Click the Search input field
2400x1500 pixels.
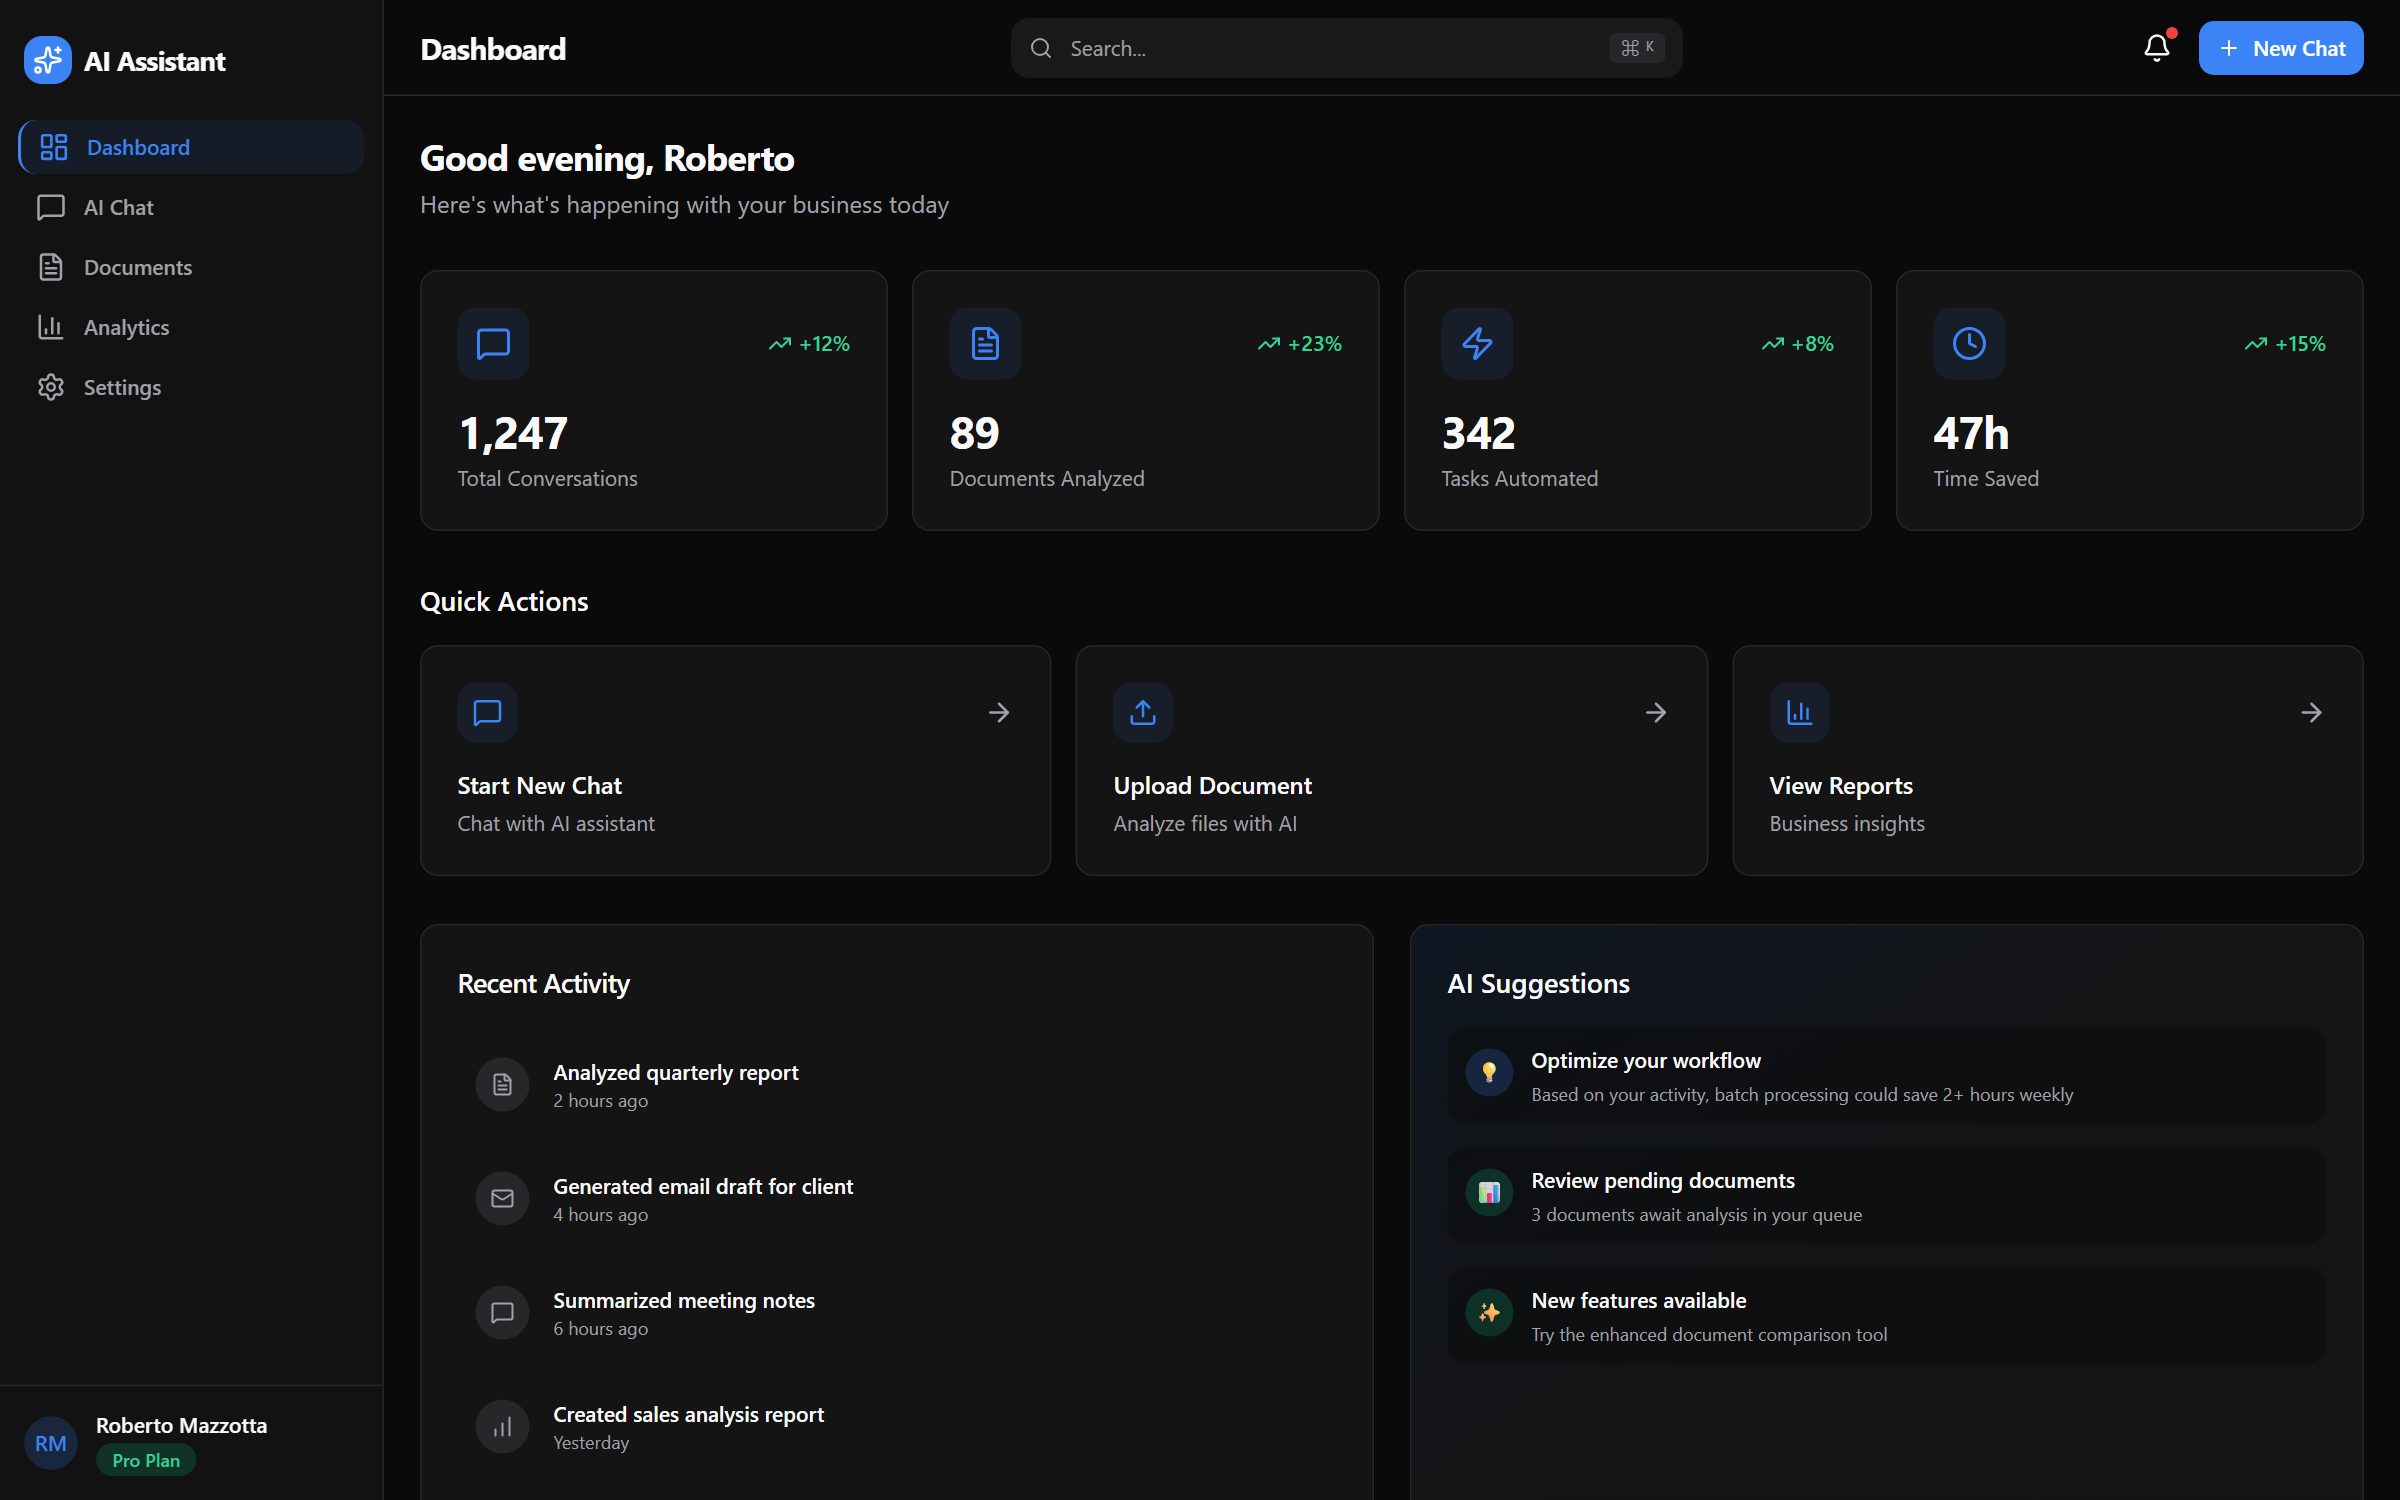pos(1346,48)
